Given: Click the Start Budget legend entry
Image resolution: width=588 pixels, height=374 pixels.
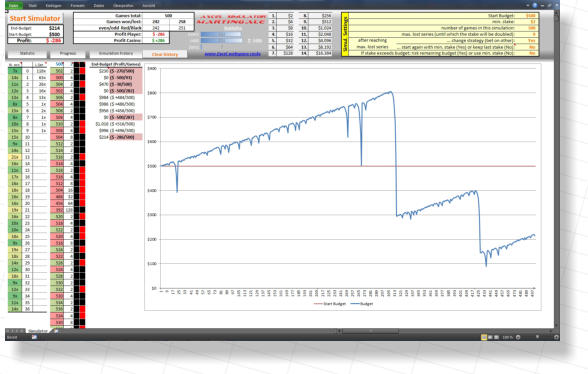Looking at the screenshot, I should coord(330,304).
